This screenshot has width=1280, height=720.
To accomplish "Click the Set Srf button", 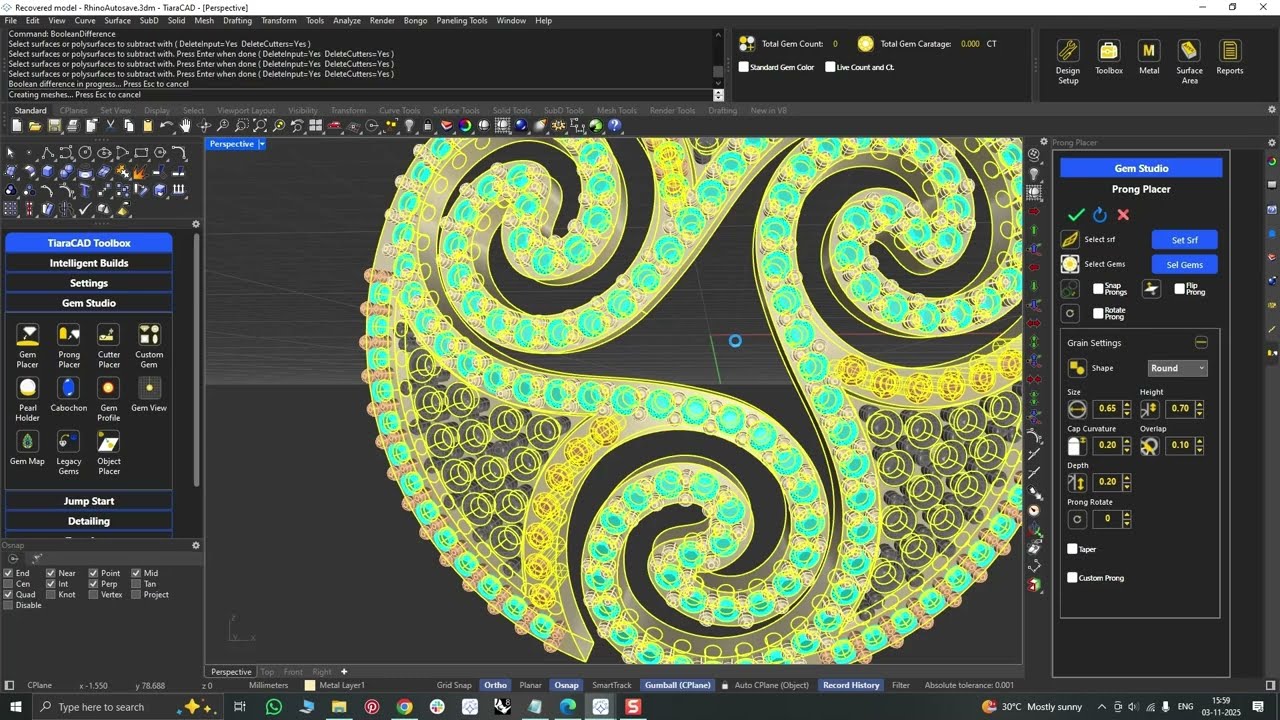I will click(x=1185, y=240).
